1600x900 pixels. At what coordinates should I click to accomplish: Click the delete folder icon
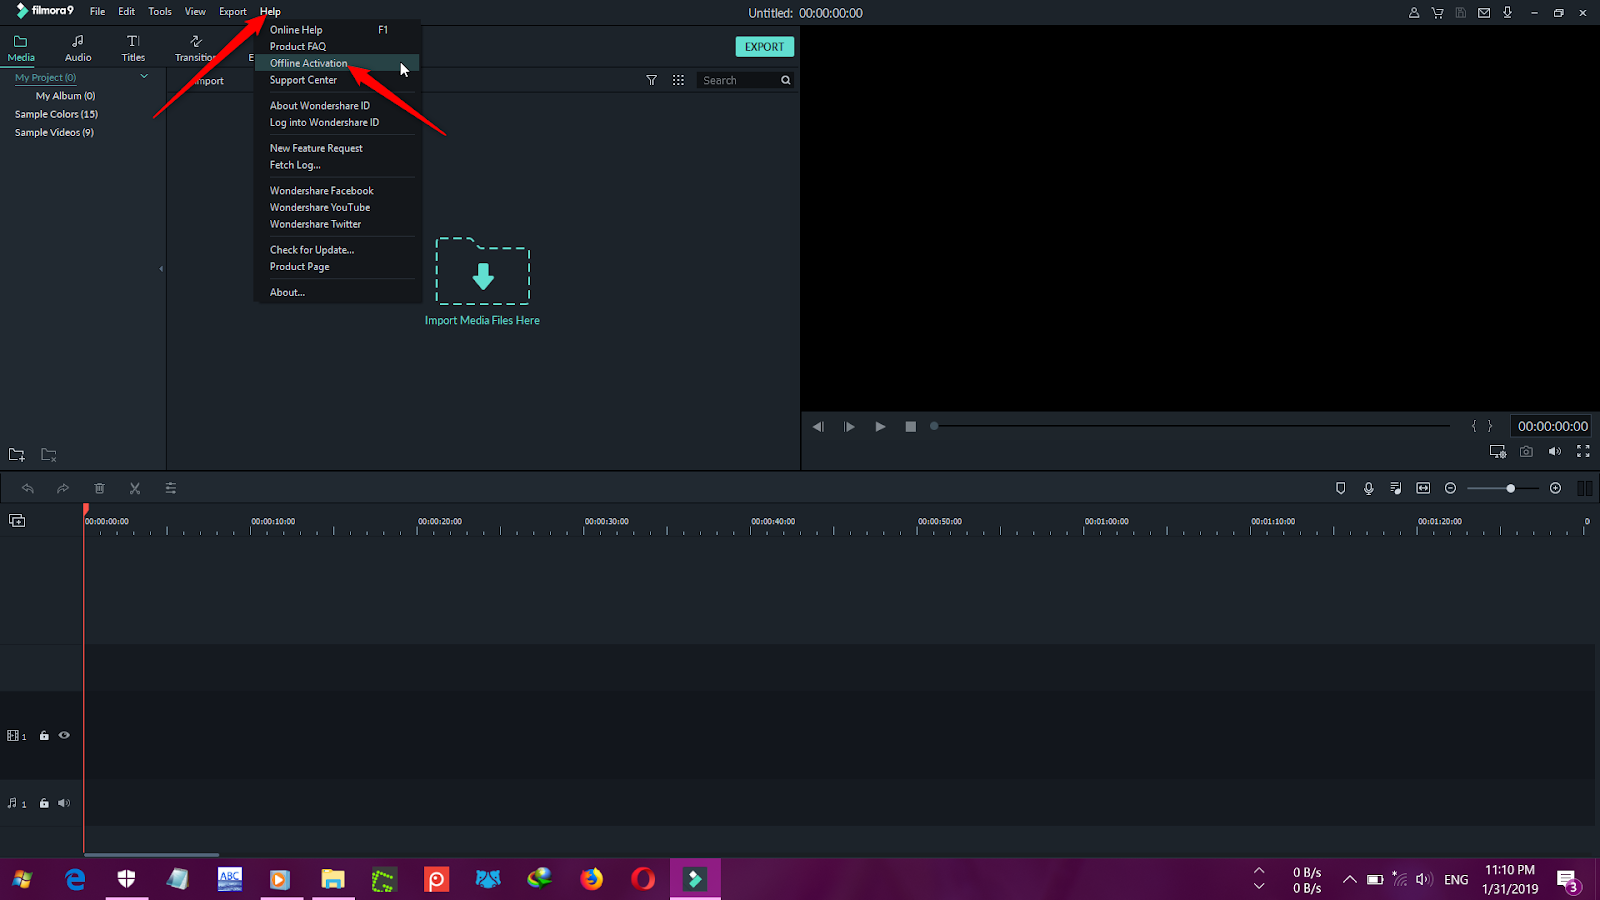48,455
